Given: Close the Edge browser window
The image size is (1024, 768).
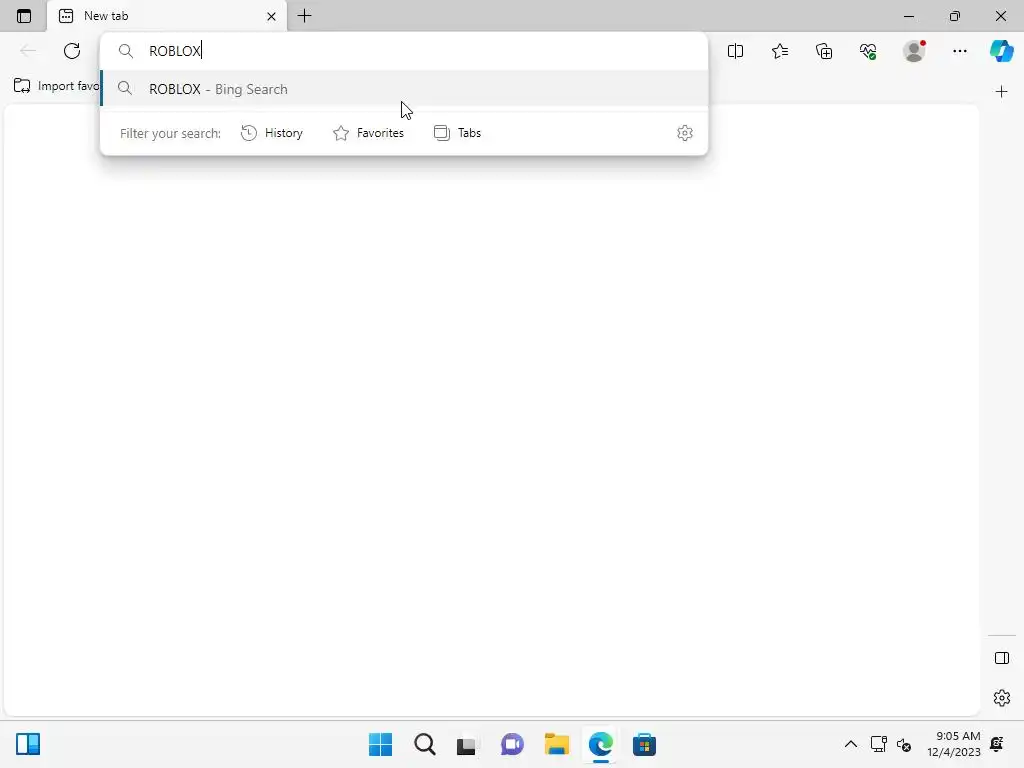Looking at the screenshot, I should coord(1000,16).
